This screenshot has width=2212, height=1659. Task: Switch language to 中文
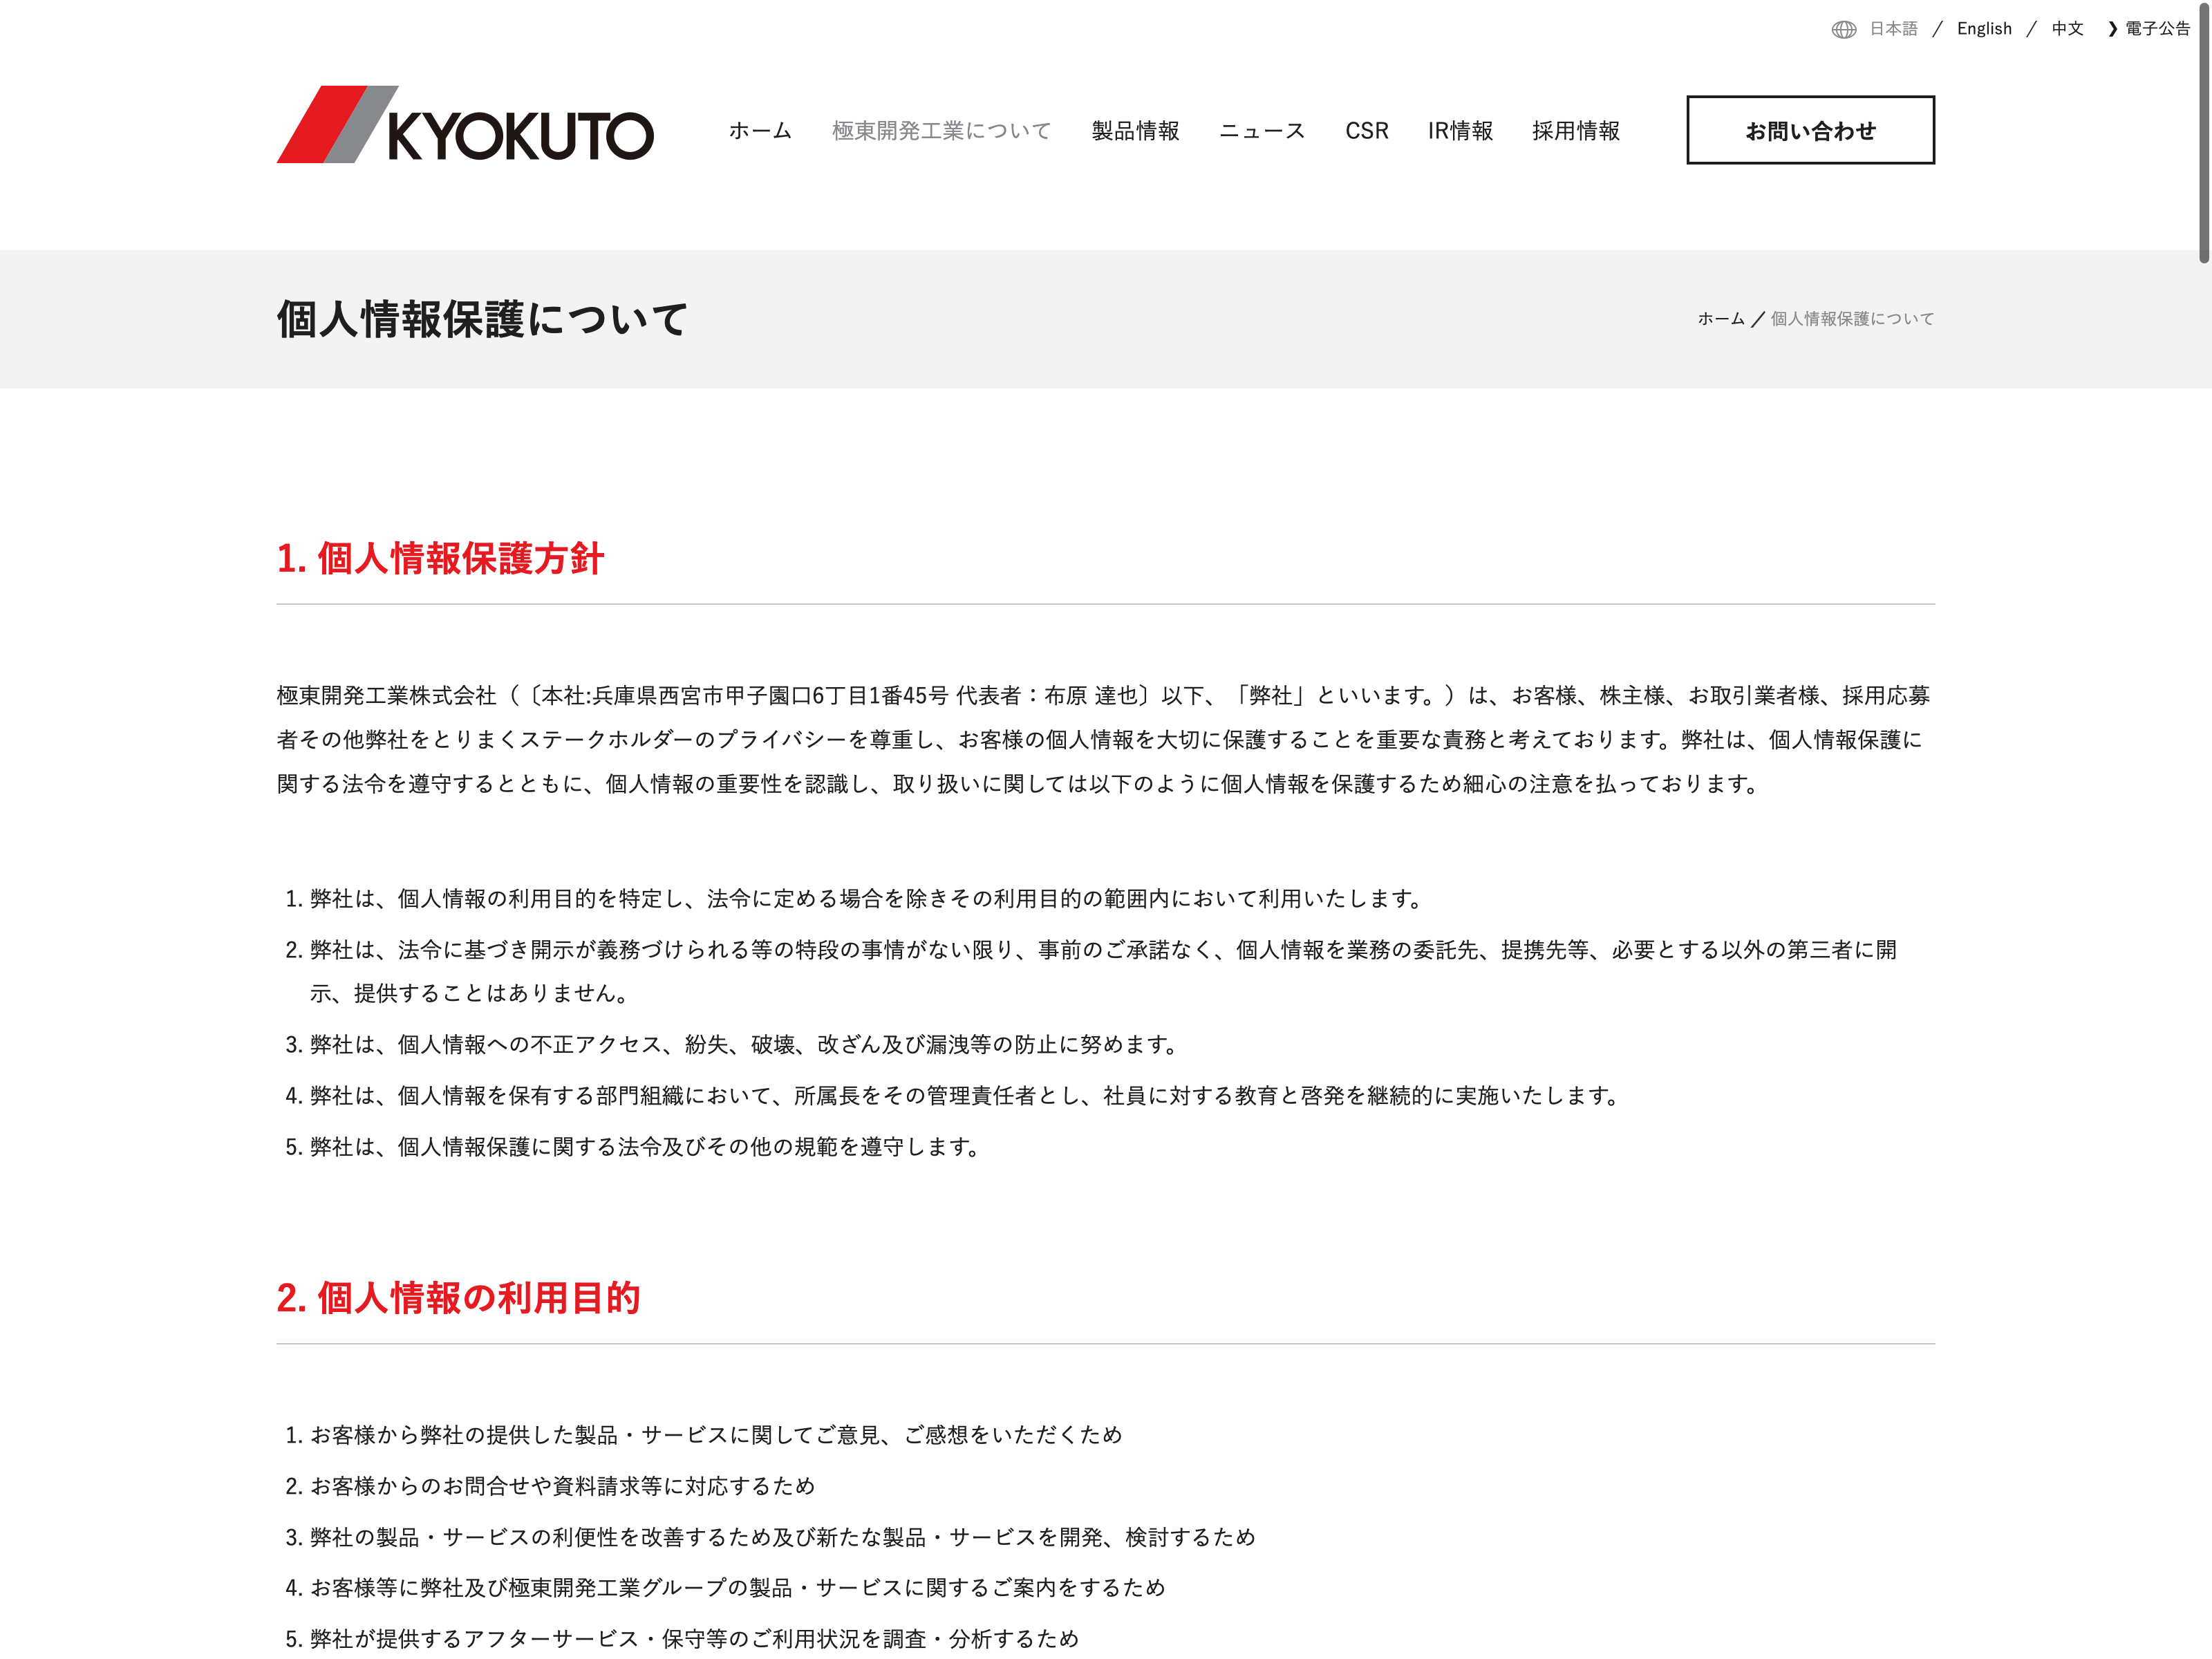point(2067,29)
